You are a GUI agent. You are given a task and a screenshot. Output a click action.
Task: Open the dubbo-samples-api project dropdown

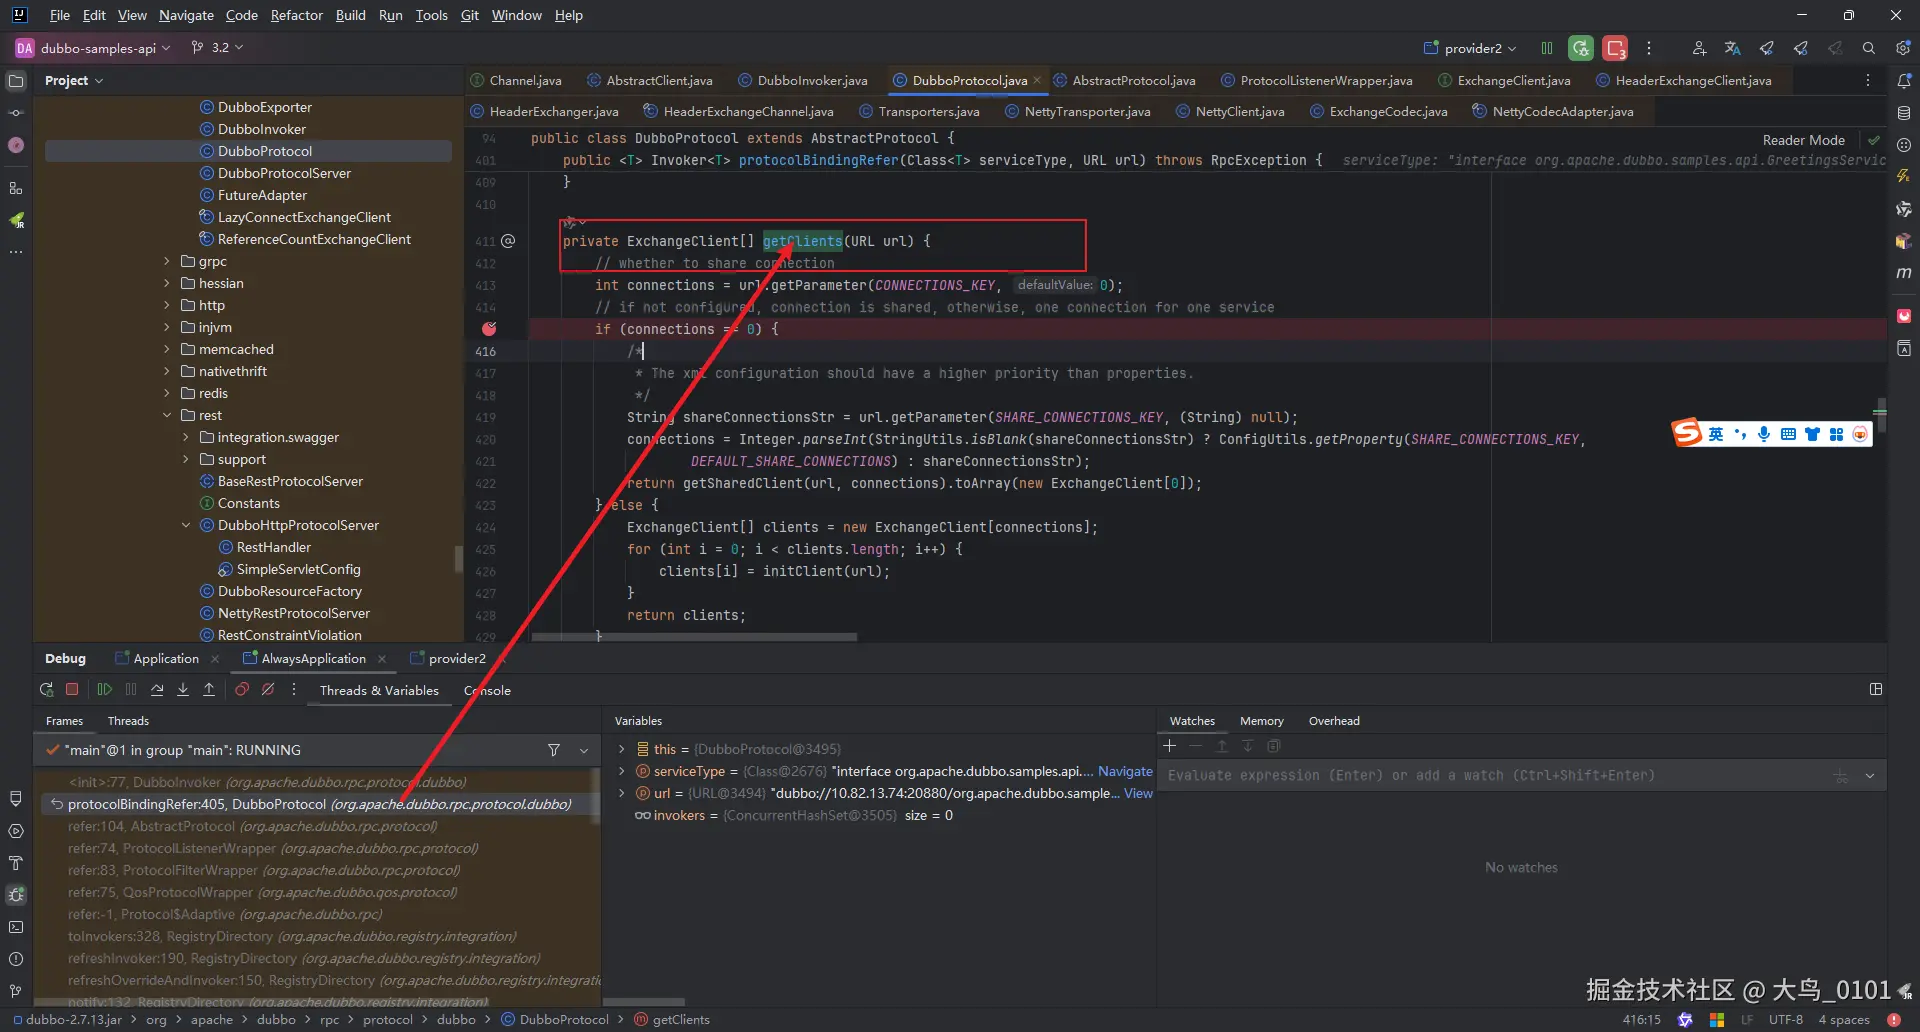click(93, 48)
